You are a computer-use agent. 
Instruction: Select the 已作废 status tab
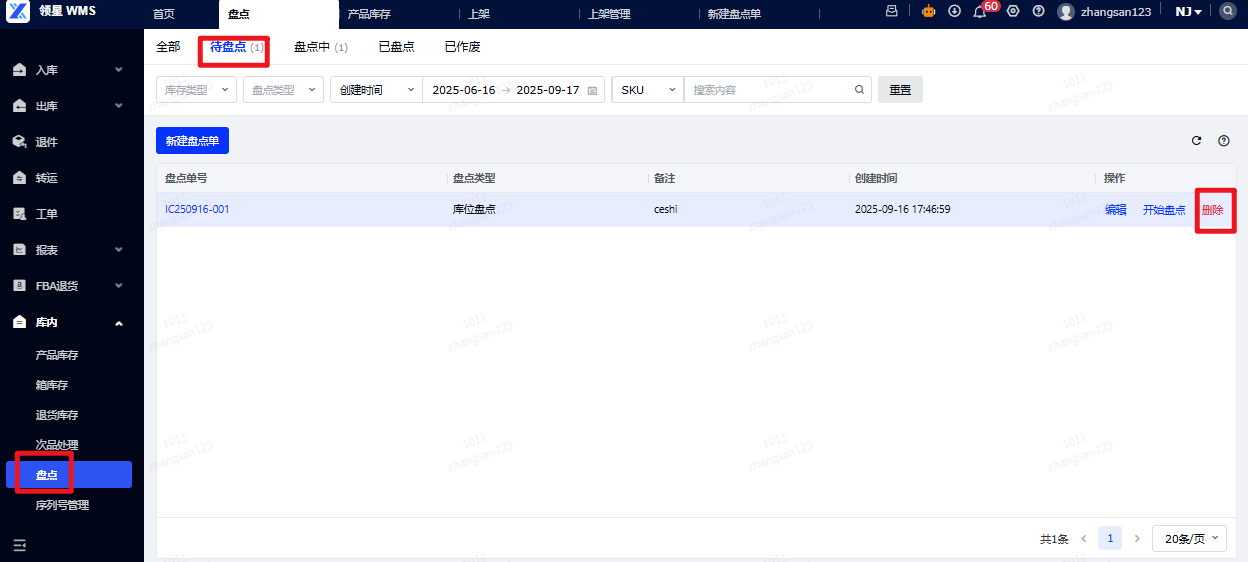462,47
